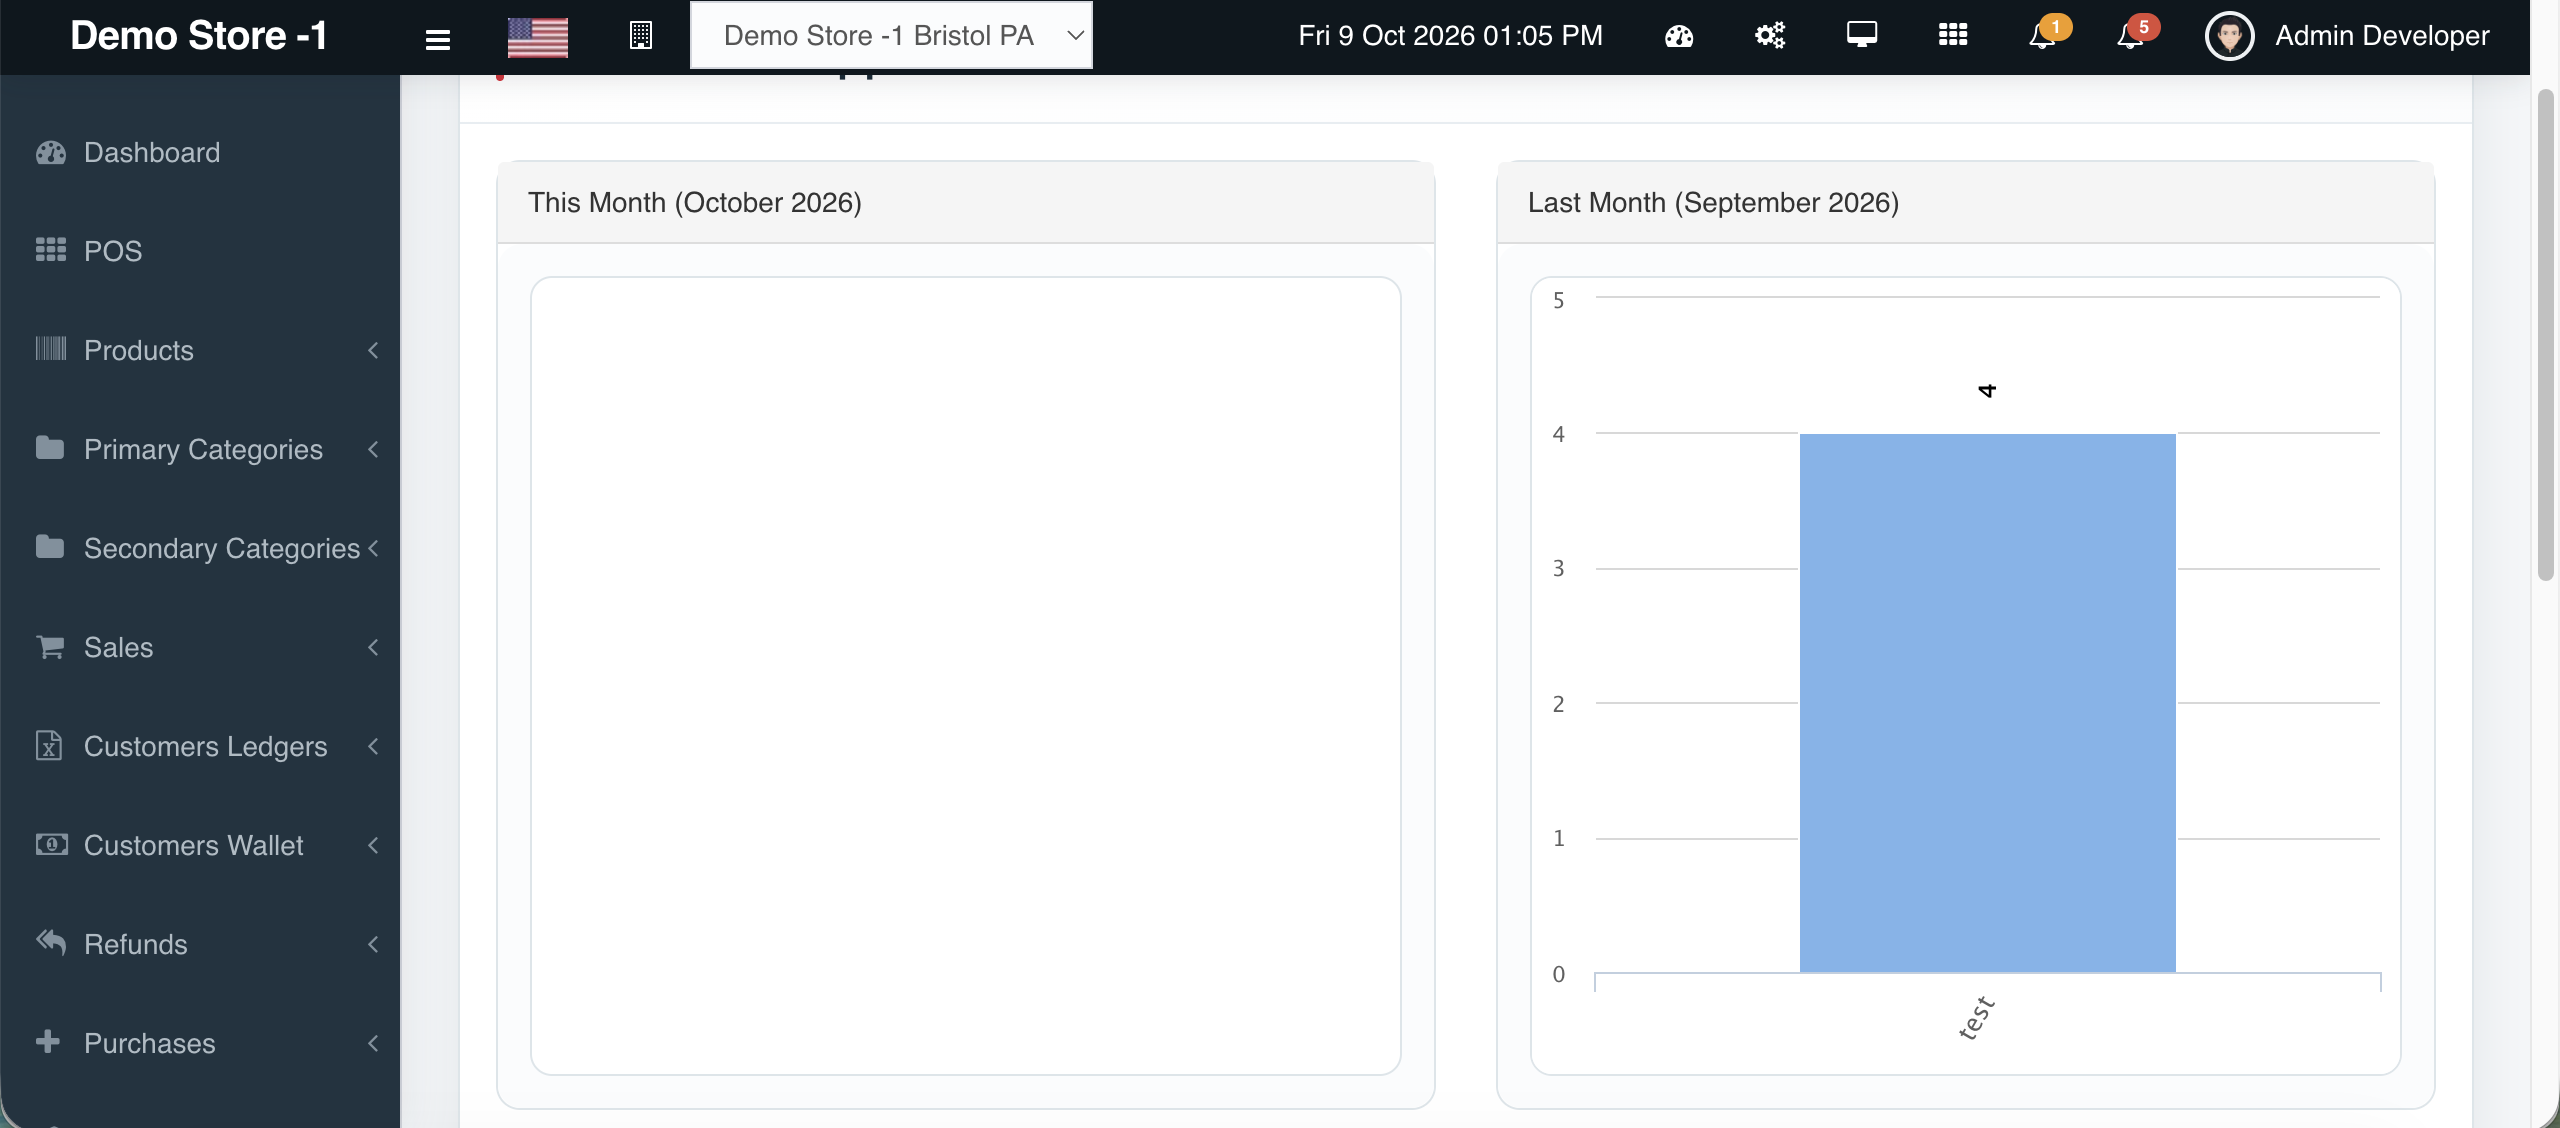This screenshot has height=1128, width=2560.
Task: Click the Secondary Categories folder icon
Action: click(x=50, y=546)
